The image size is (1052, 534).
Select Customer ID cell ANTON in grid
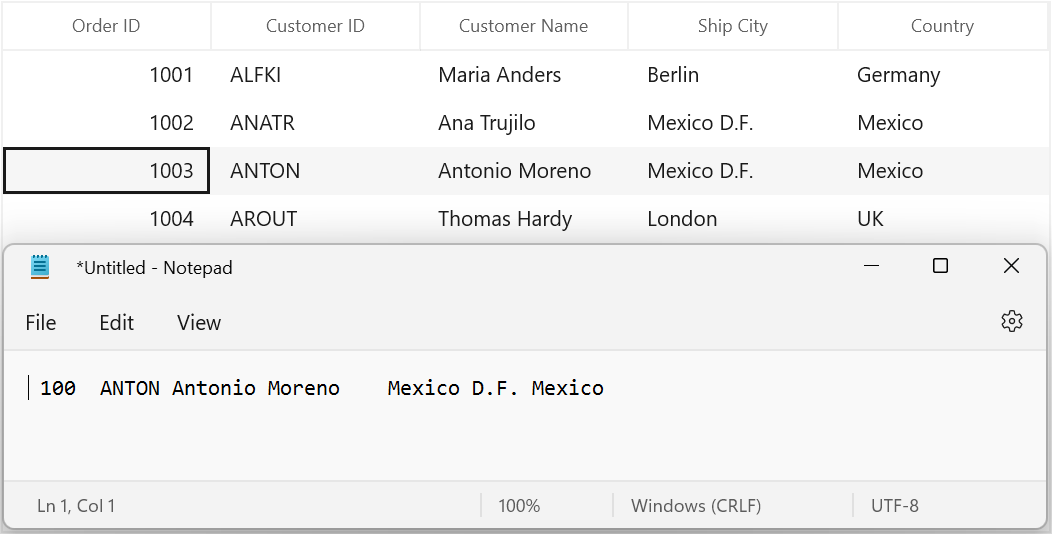tap(315, 170)
